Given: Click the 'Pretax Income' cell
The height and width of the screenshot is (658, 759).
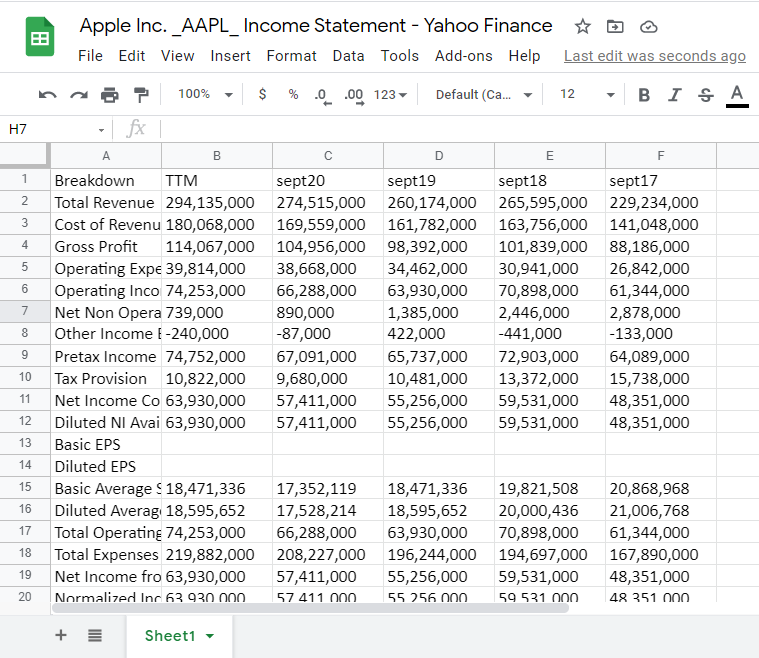Looking at the screenshot, I should 106,356.
